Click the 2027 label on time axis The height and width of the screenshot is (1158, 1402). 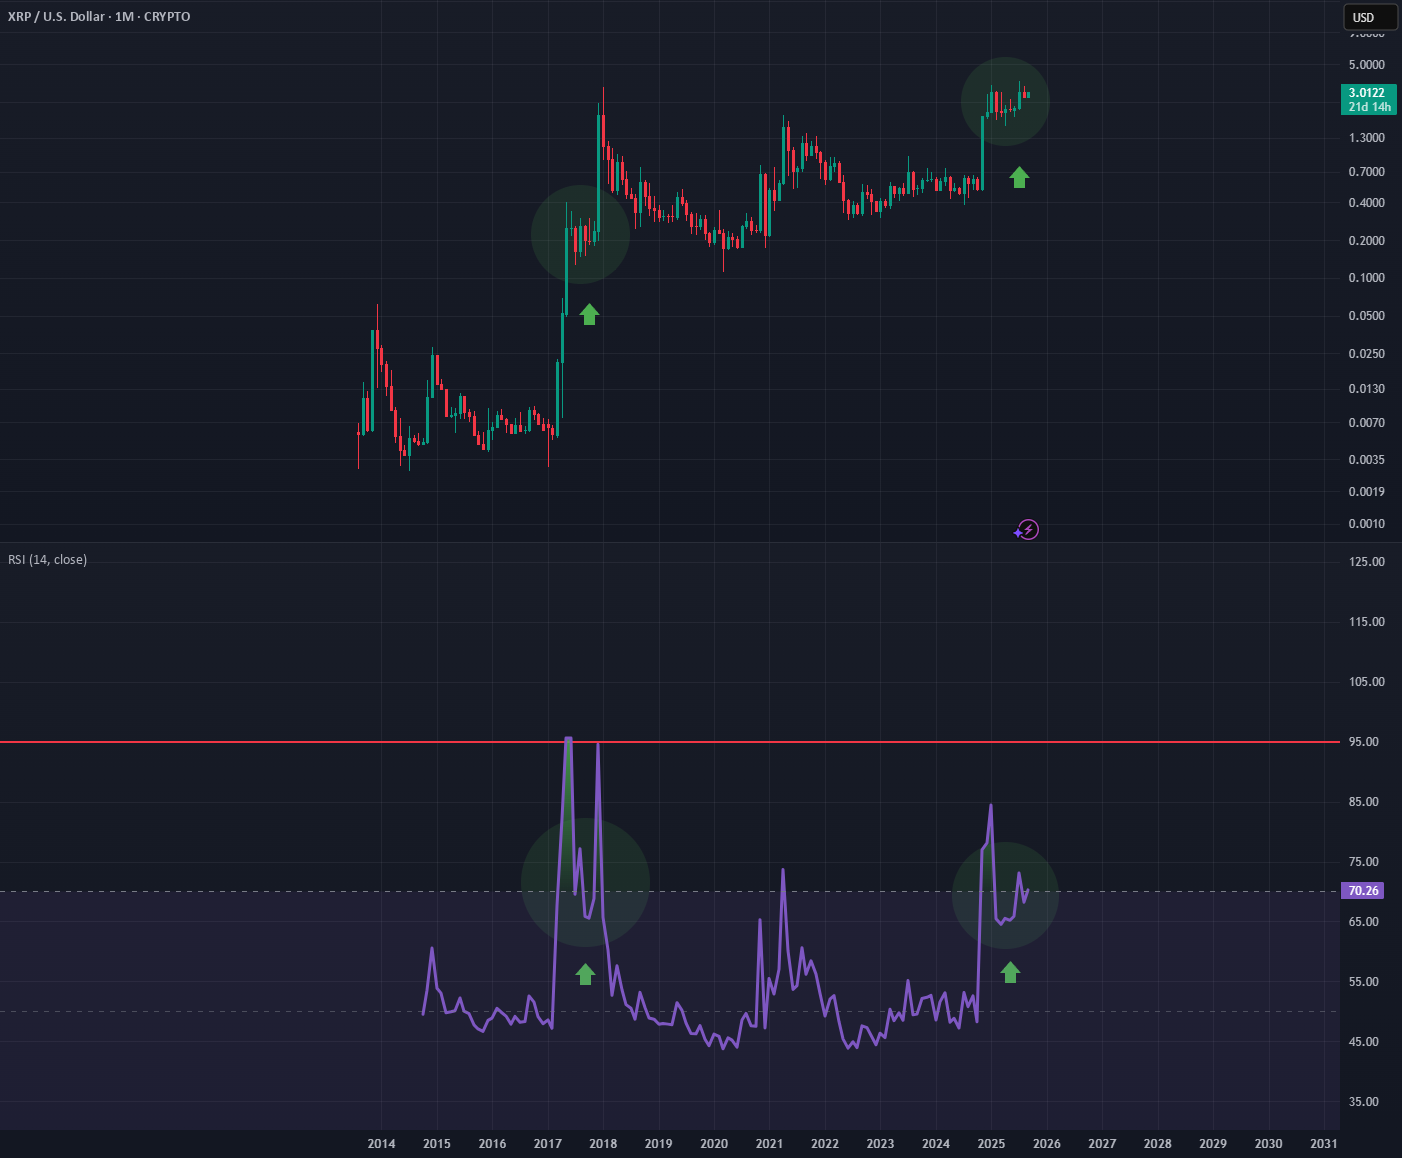point(1102,1144)
